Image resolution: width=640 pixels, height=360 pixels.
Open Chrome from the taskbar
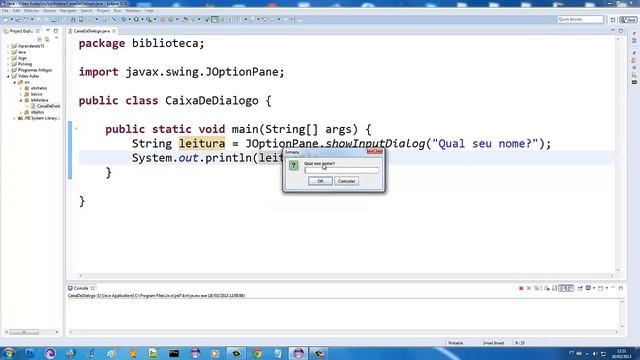coord(257,353)
